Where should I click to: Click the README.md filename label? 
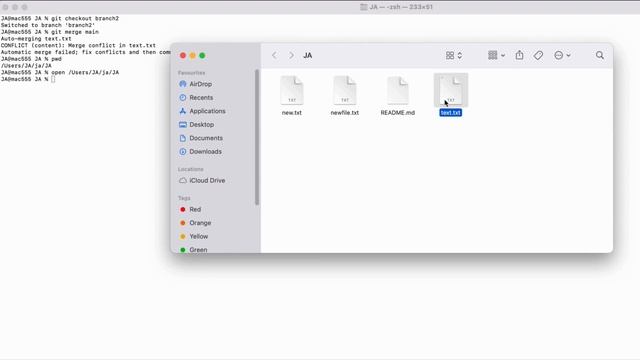[x=398, y=113]
